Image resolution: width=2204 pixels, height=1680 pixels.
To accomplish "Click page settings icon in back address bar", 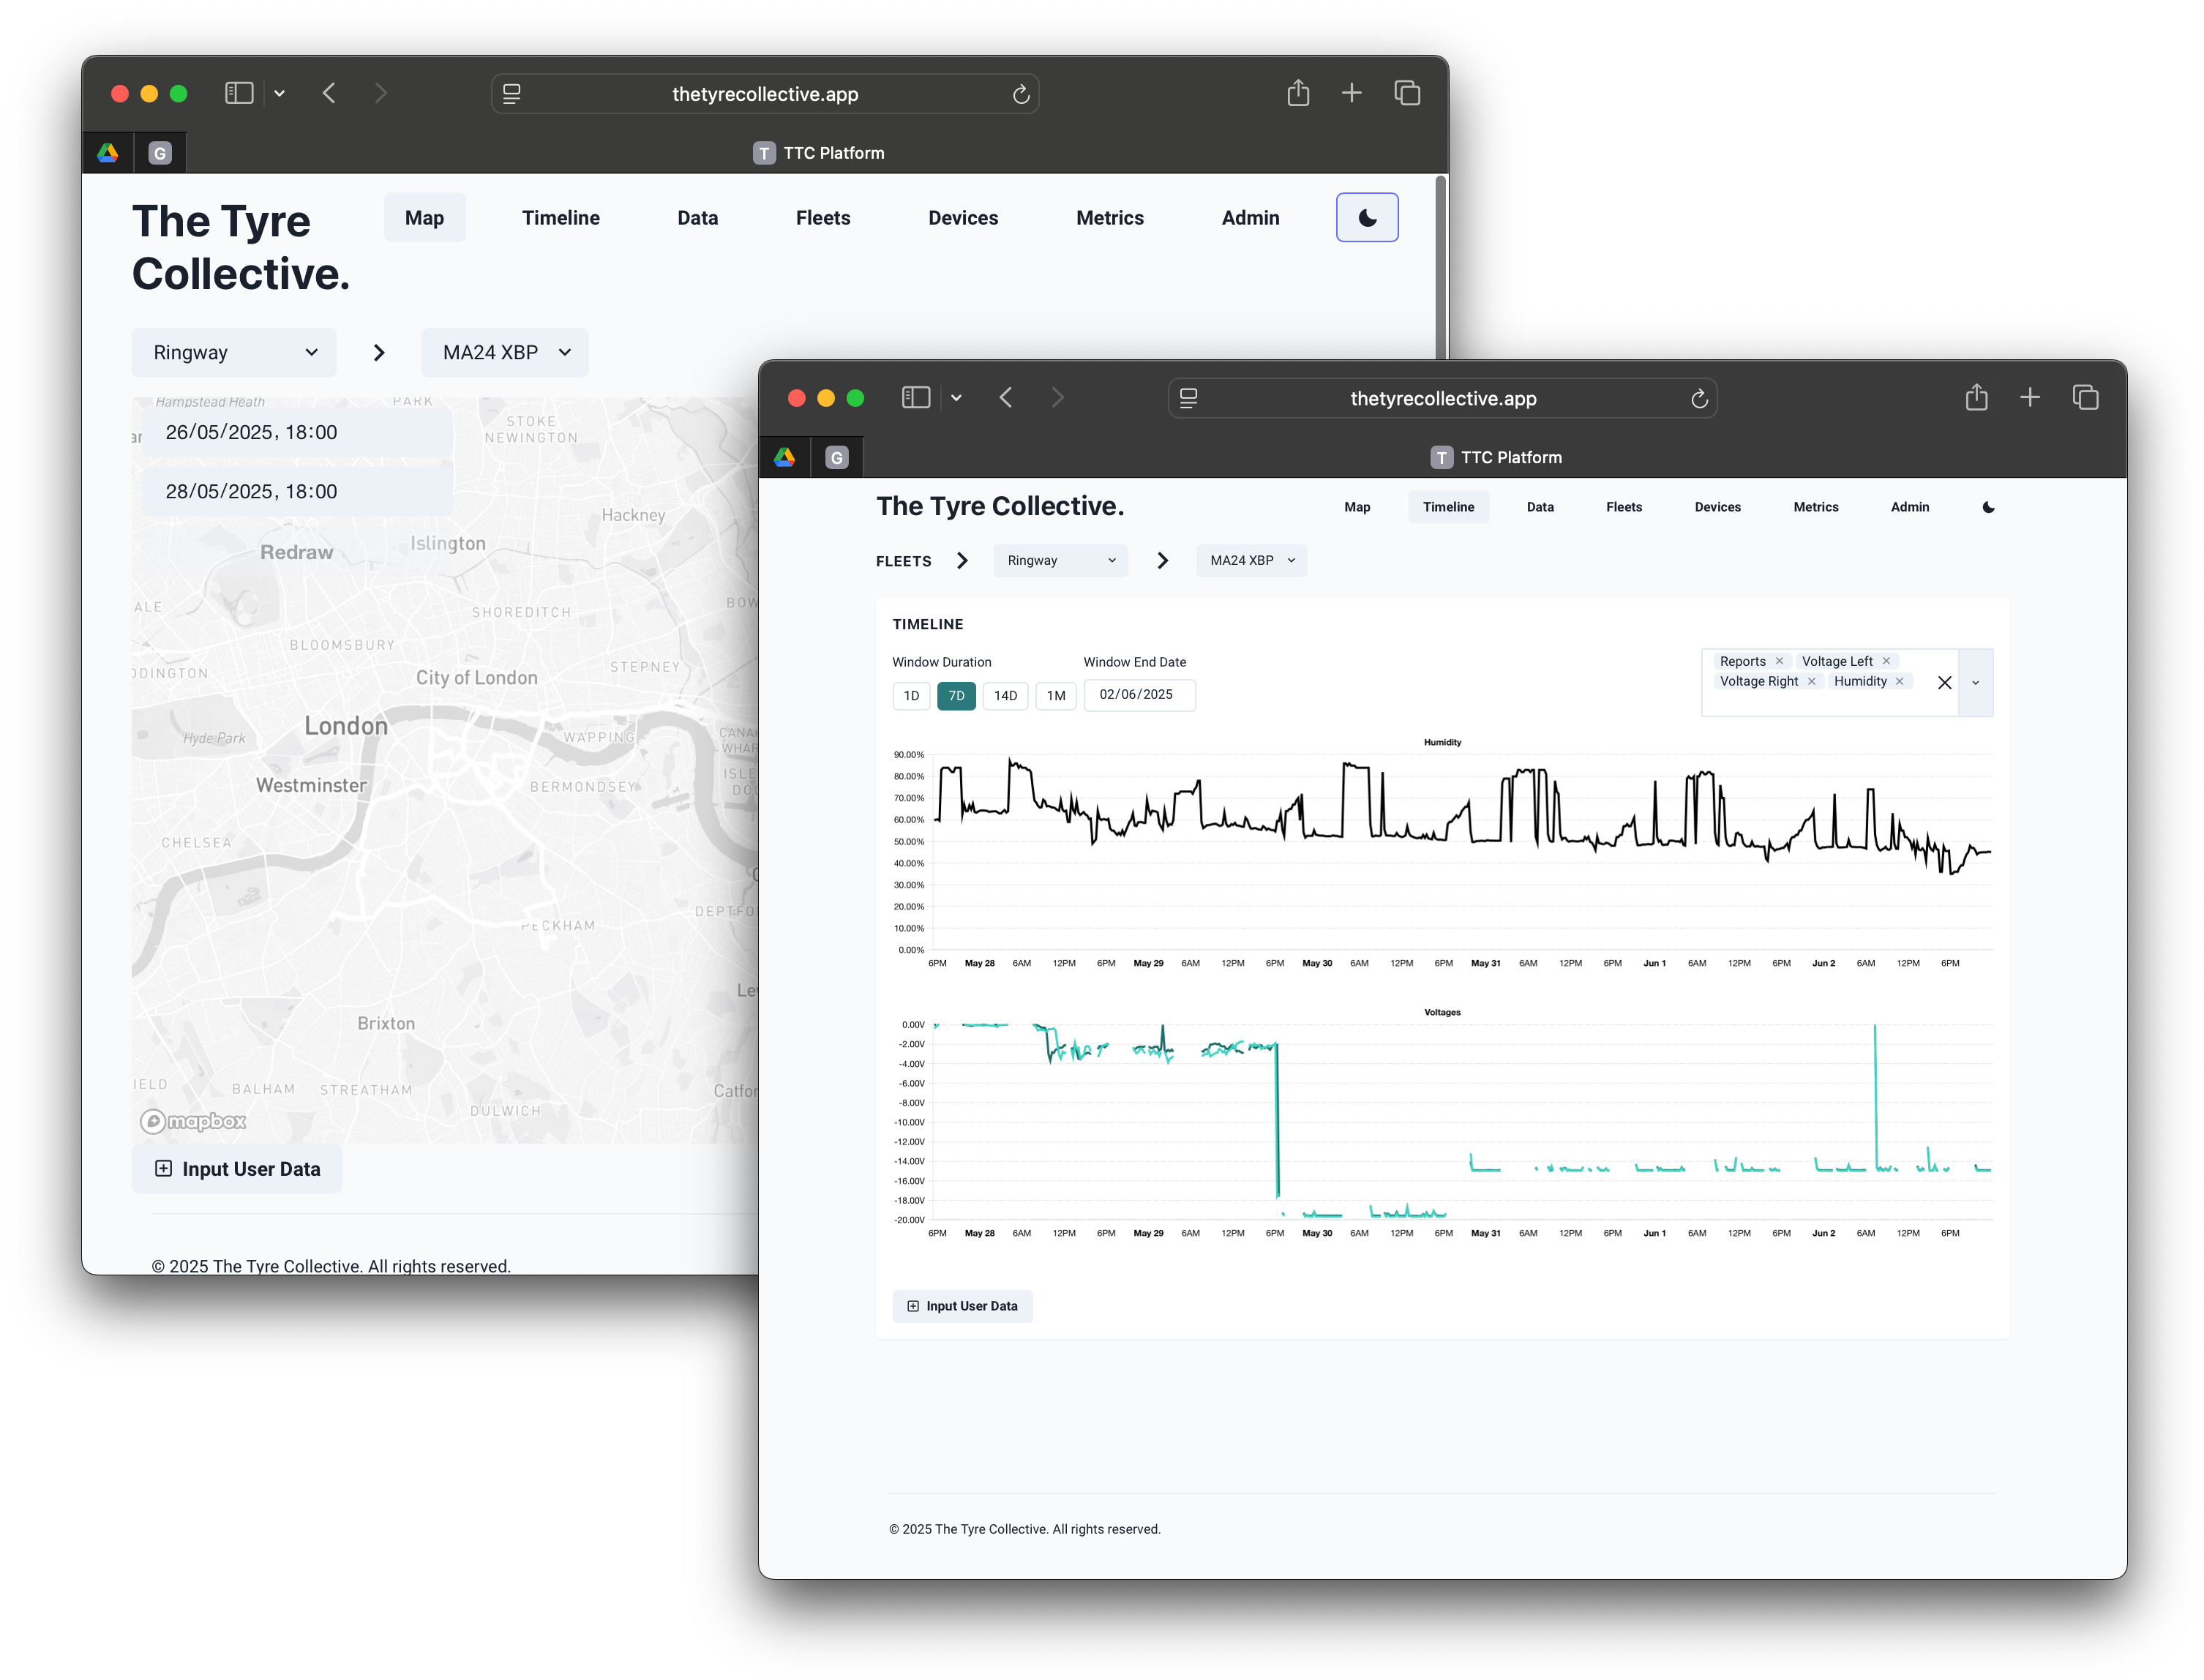I will coord(512,94).
